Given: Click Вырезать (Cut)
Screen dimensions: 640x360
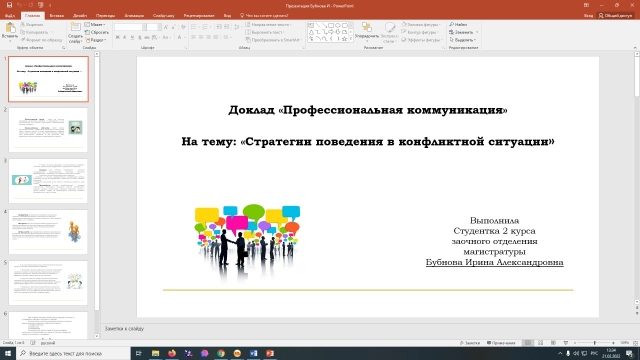Looking at the screenshot, I should pos(32,24).
